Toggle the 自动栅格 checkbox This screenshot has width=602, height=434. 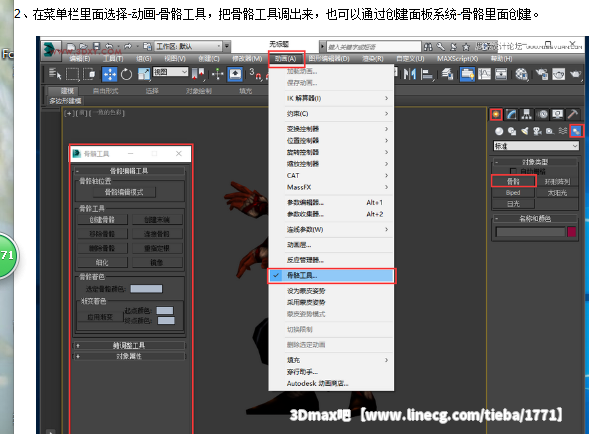coord(513,171)
